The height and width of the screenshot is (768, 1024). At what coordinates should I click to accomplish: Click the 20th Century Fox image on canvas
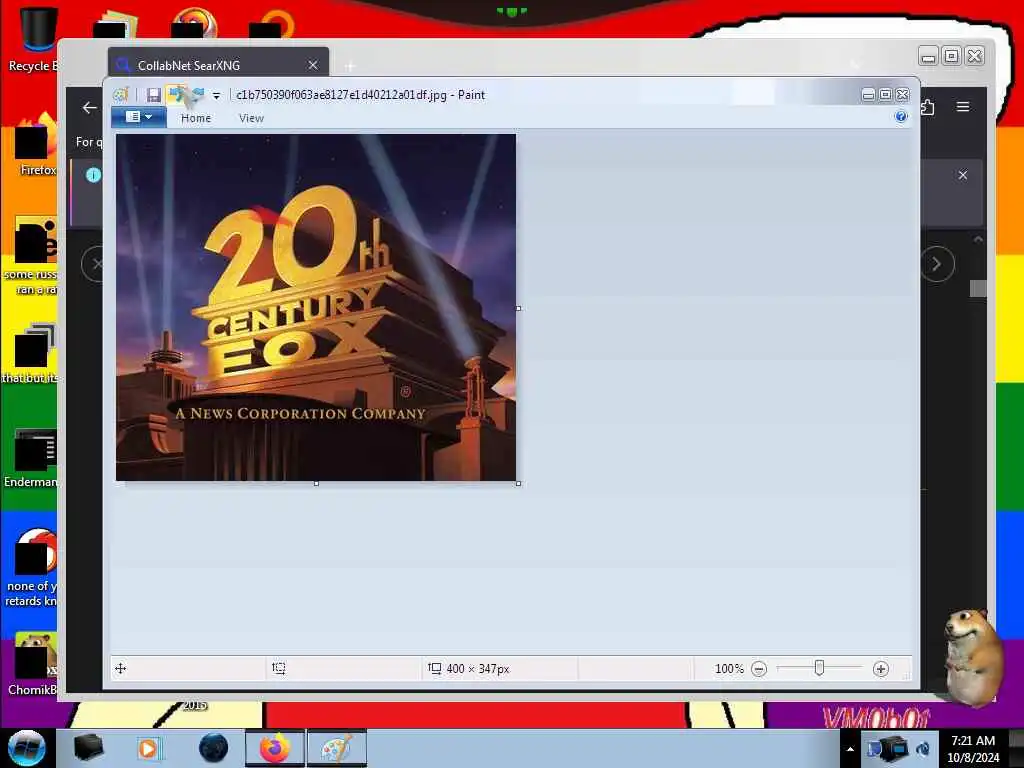[x=315, y=308]
